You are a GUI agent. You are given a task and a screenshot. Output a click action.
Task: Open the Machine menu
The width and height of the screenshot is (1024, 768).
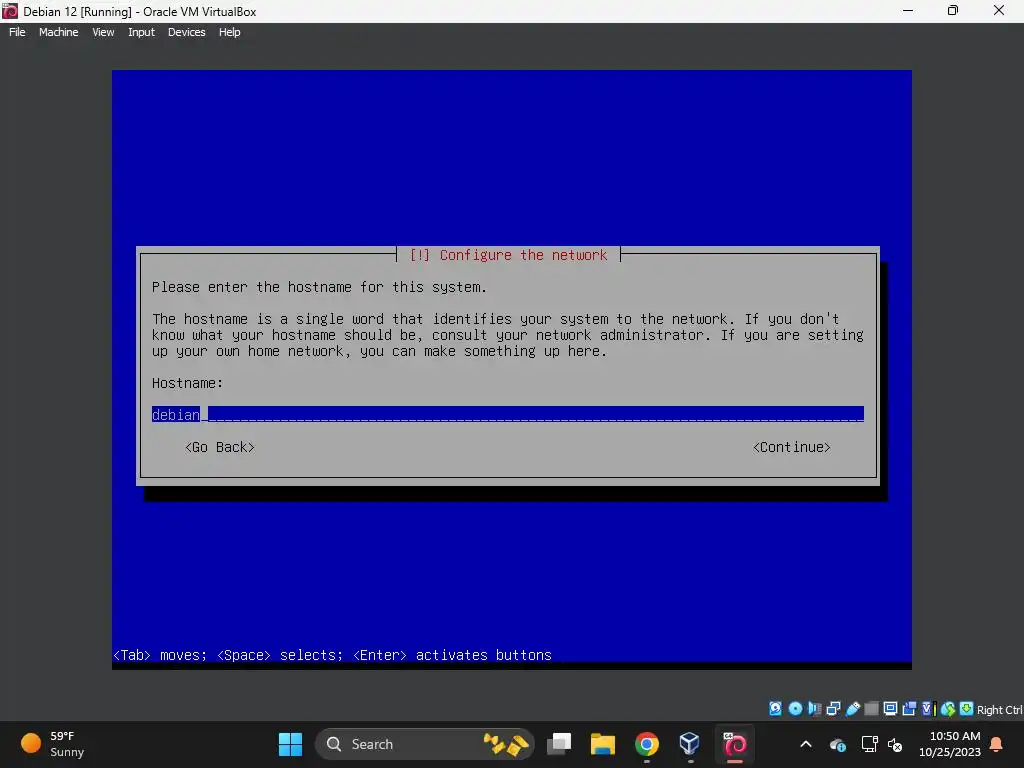[58, 32]
